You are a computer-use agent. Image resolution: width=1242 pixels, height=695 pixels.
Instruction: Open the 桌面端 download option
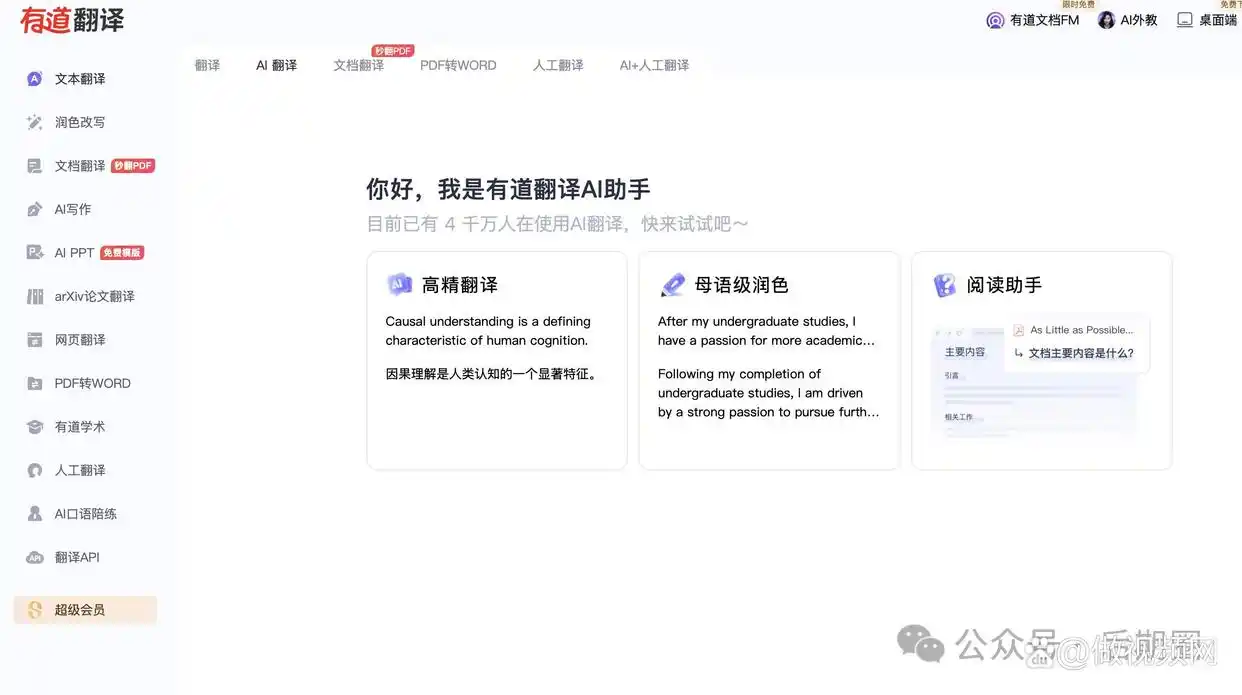tap(1204, 19)
